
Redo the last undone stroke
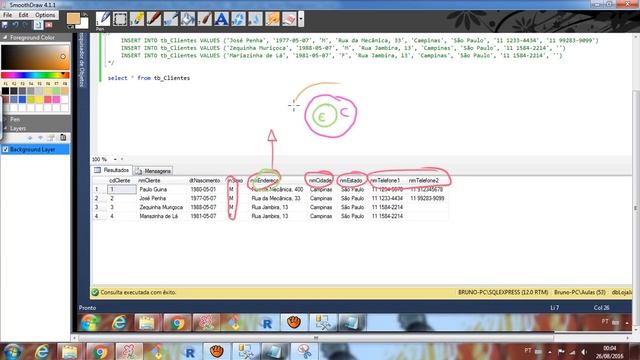point(25,25)
